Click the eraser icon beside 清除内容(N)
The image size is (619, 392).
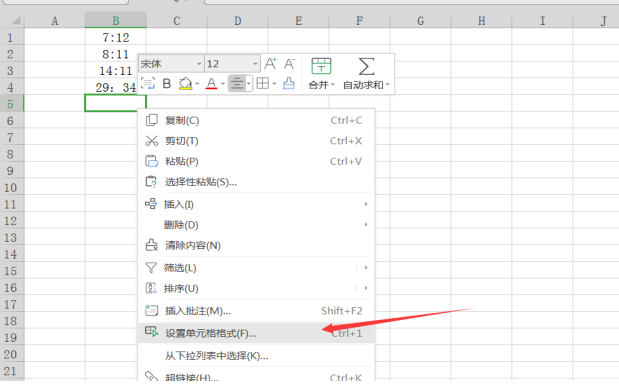coord(152,245)
